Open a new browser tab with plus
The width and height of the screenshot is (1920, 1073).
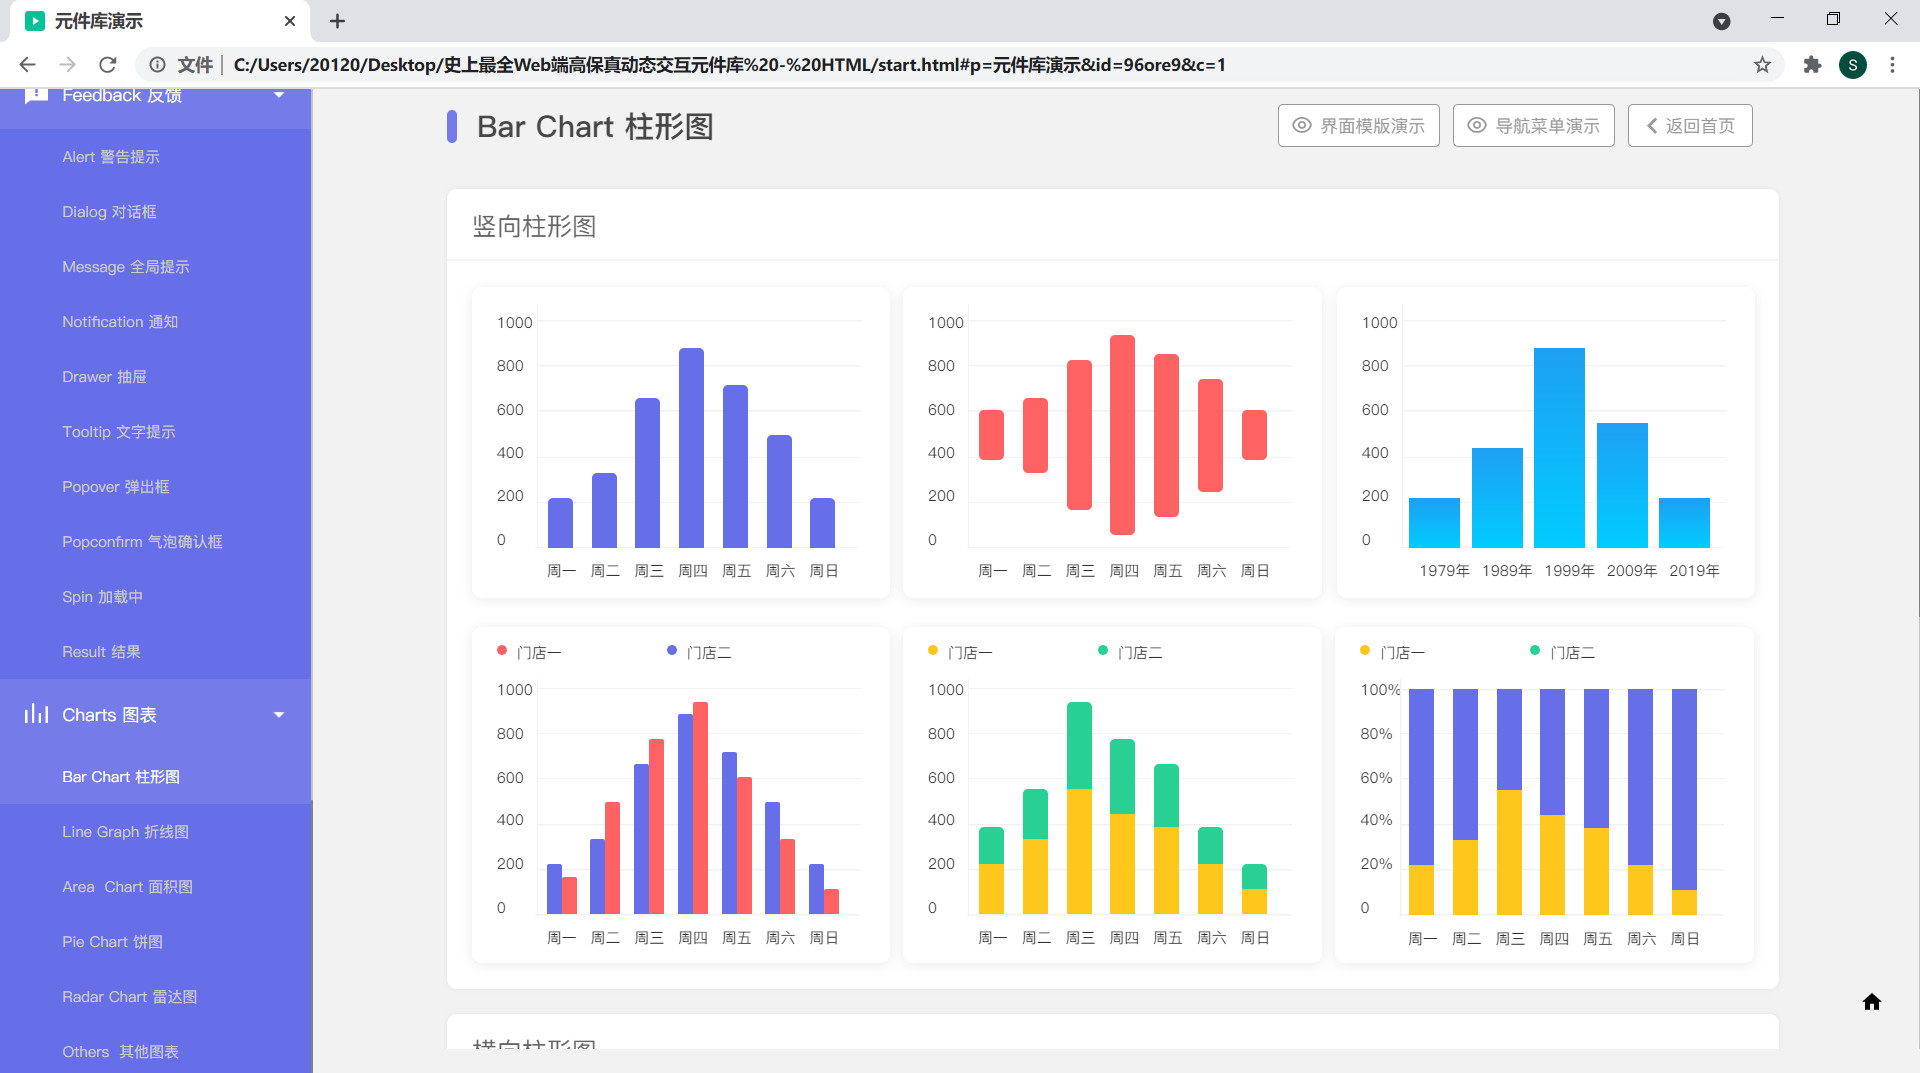tap(338, 21)
